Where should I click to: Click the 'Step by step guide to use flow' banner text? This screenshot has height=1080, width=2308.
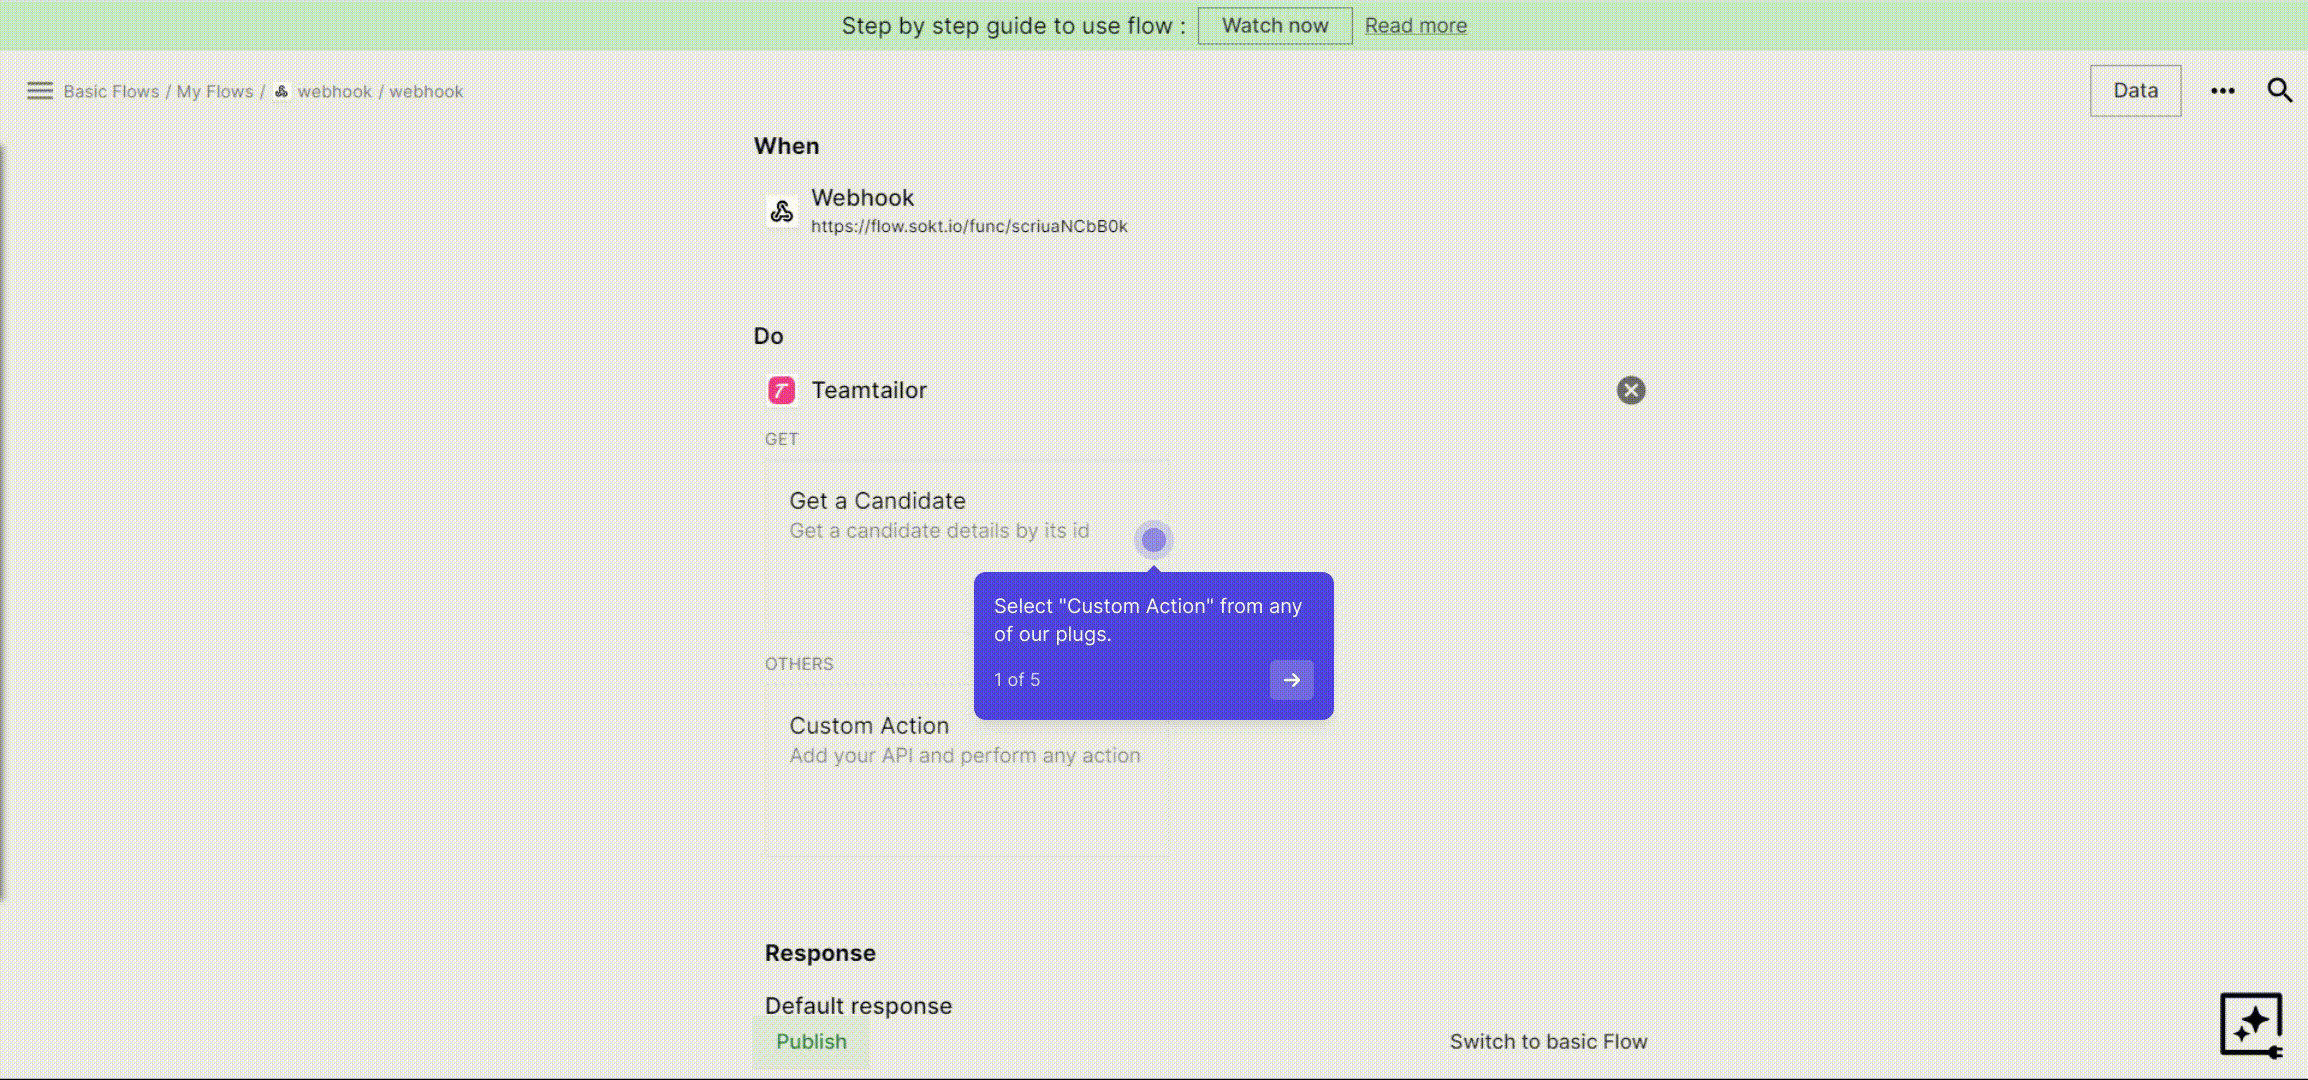[1013, 26]
